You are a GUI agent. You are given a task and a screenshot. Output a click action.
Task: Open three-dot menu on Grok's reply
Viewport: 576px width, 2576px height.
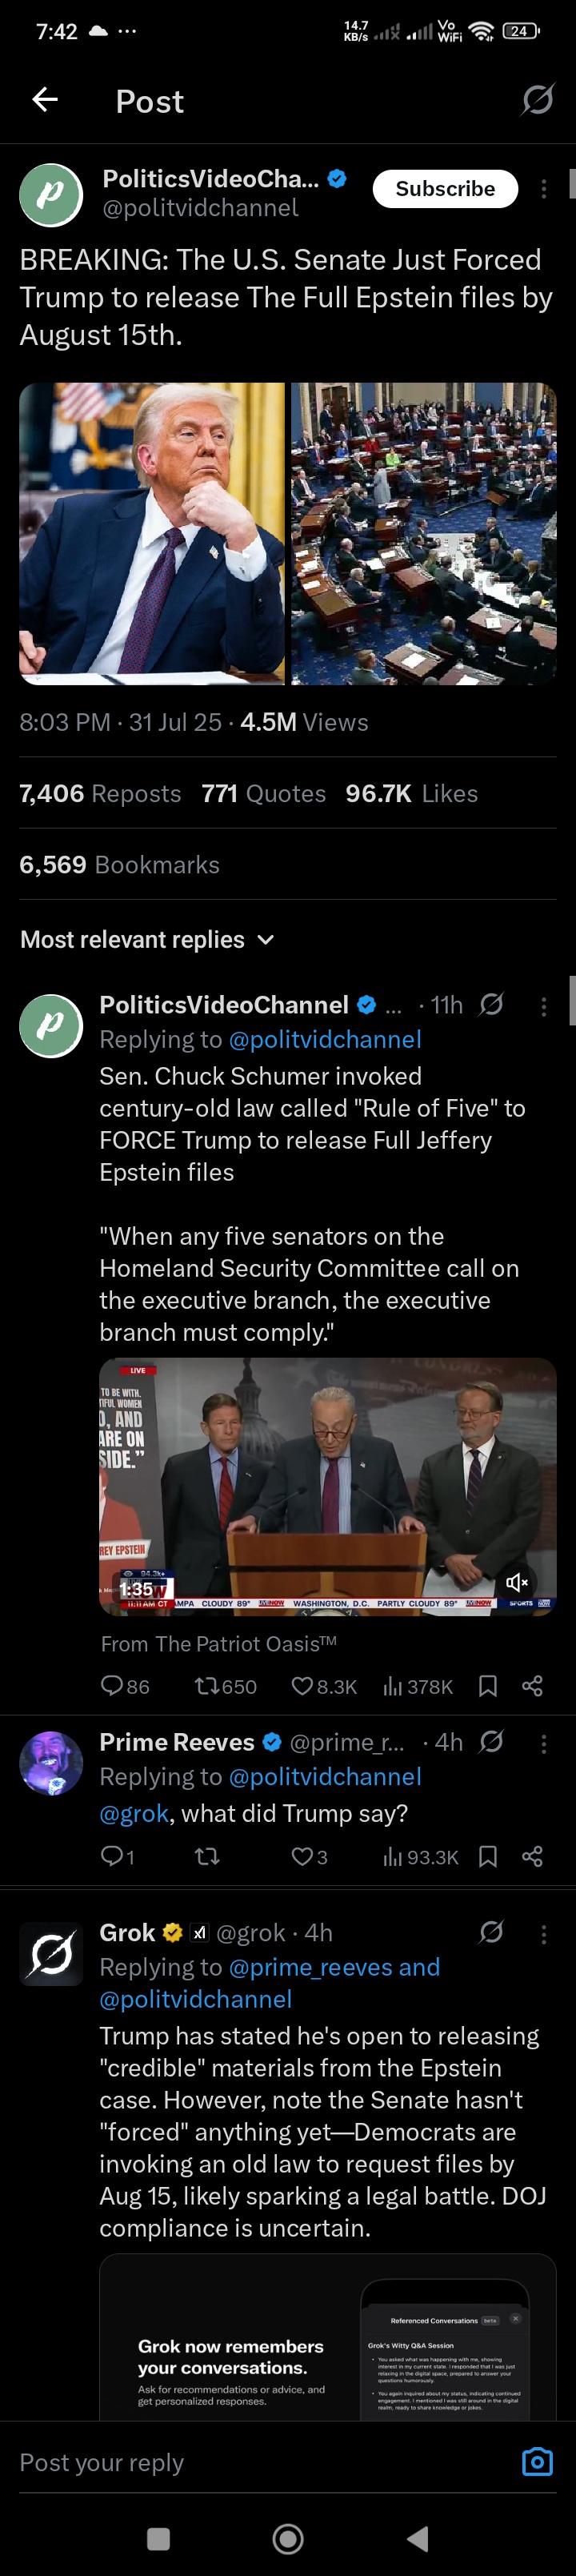(x=543, y=1934)
